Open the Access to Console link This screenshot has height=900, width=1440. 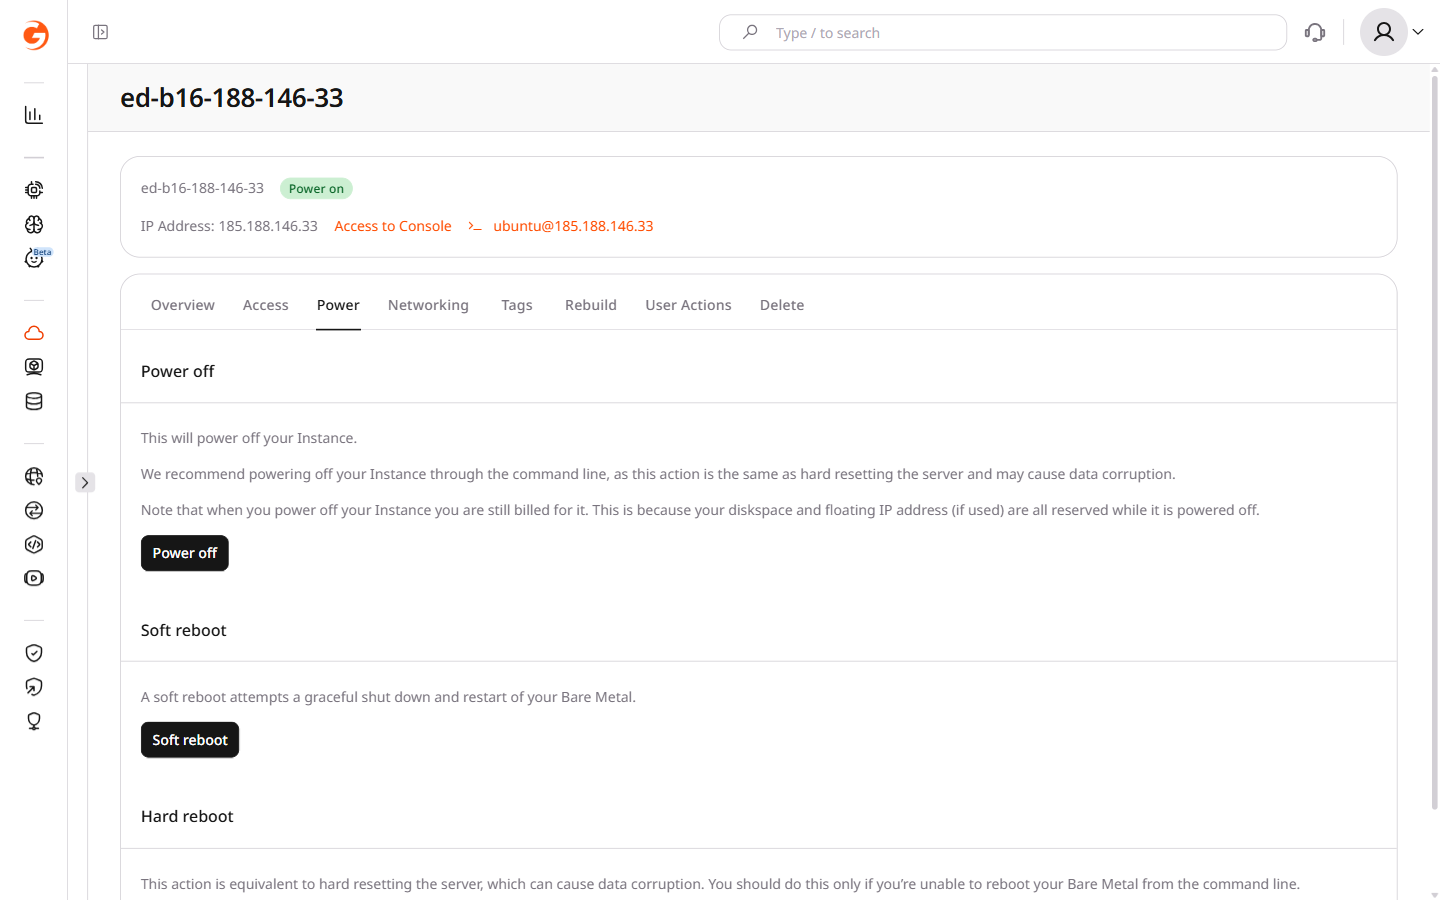[x=393, y=226]
